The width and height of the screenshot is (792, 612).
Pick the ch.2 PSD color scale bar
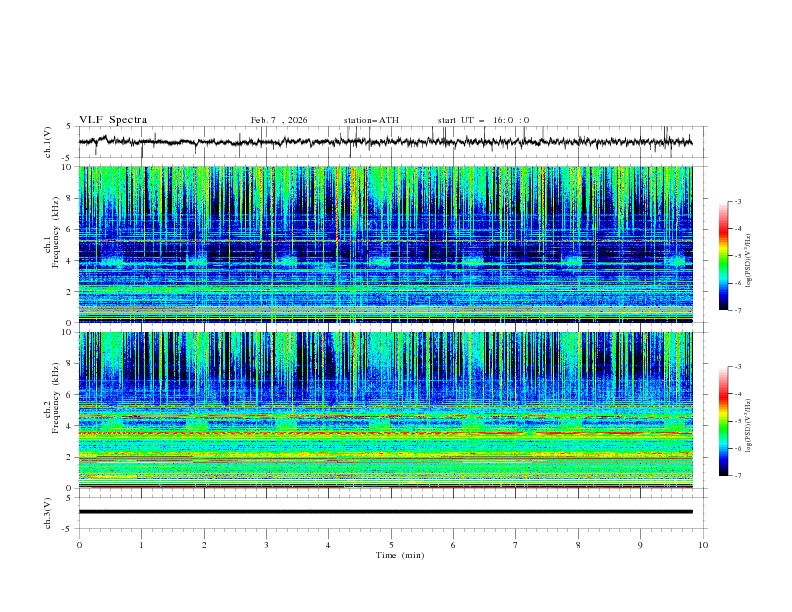click(723, 421)
